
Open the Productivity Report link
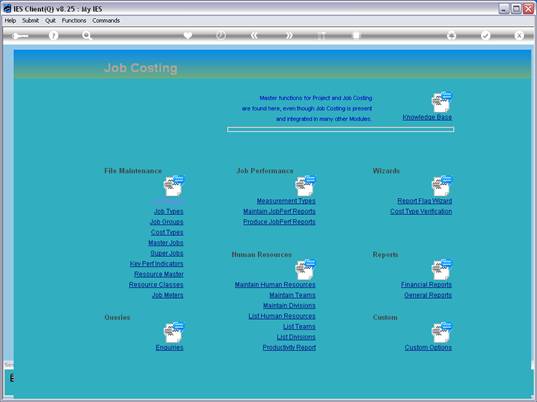point(289,348)
